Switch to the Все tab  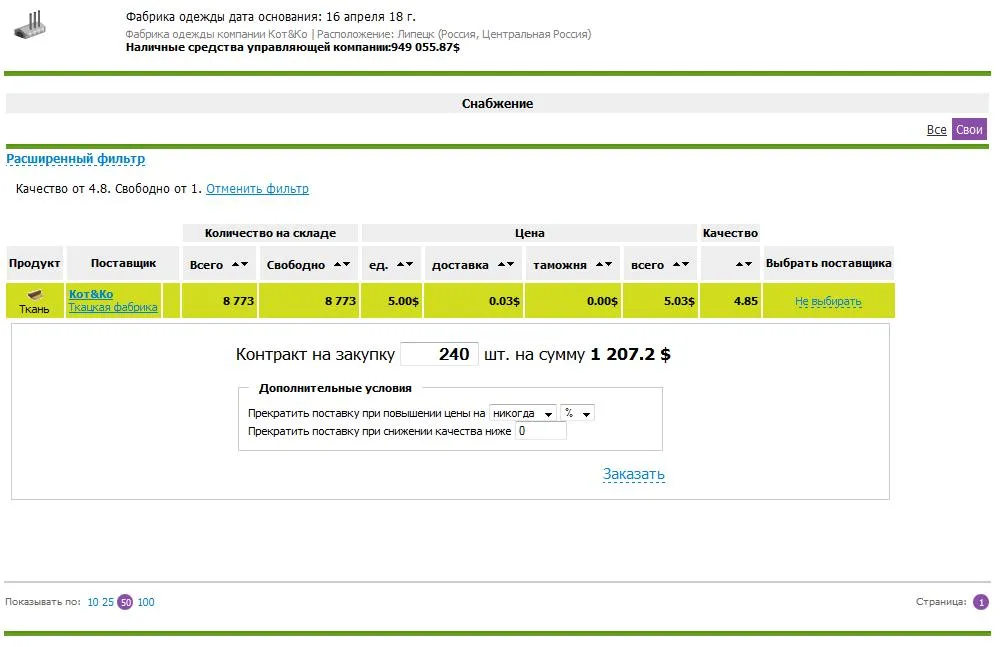936,130
